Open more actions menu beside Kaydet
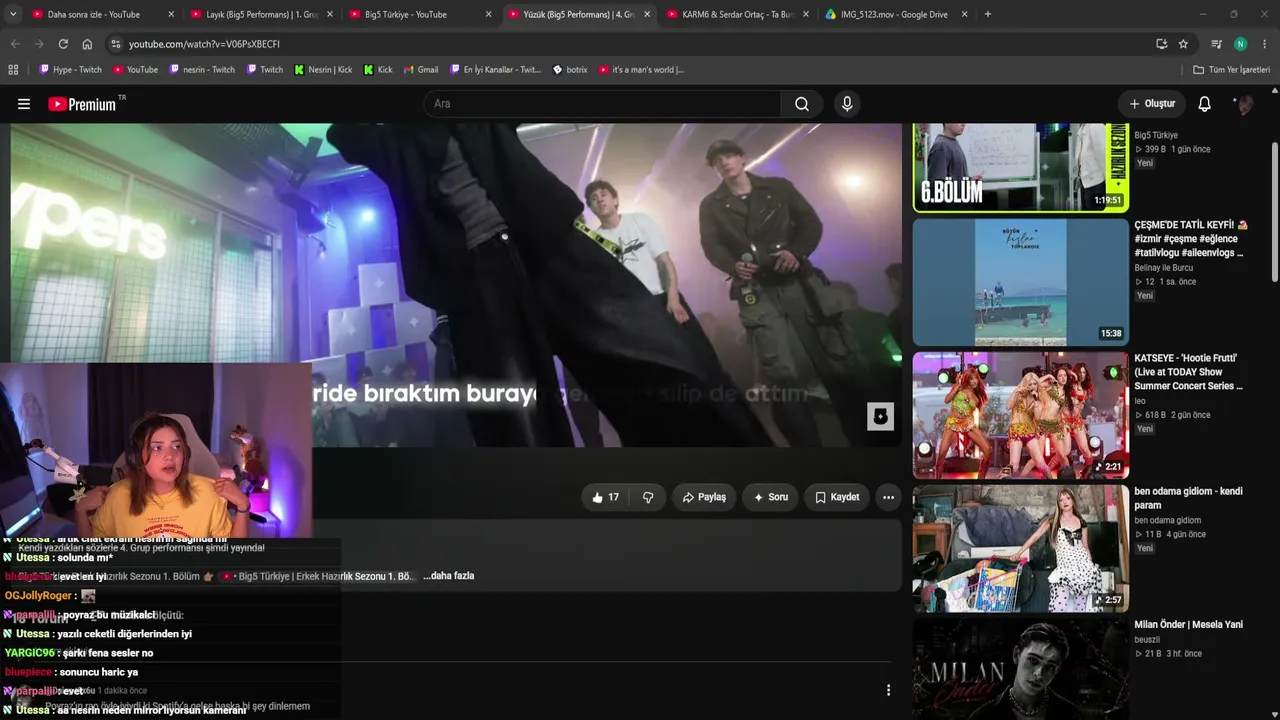The width and height of the screenshot is (1280, 720). click(x=888, y=497)
